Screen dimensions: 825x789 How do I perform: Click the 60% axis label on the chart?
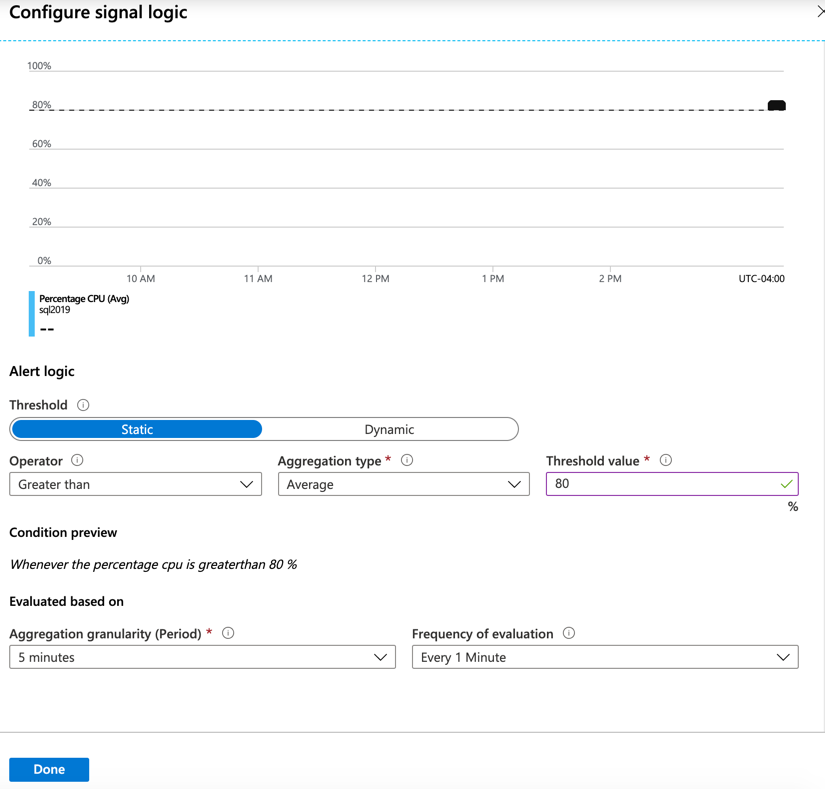pyautogui.click(x=42, y=144)
